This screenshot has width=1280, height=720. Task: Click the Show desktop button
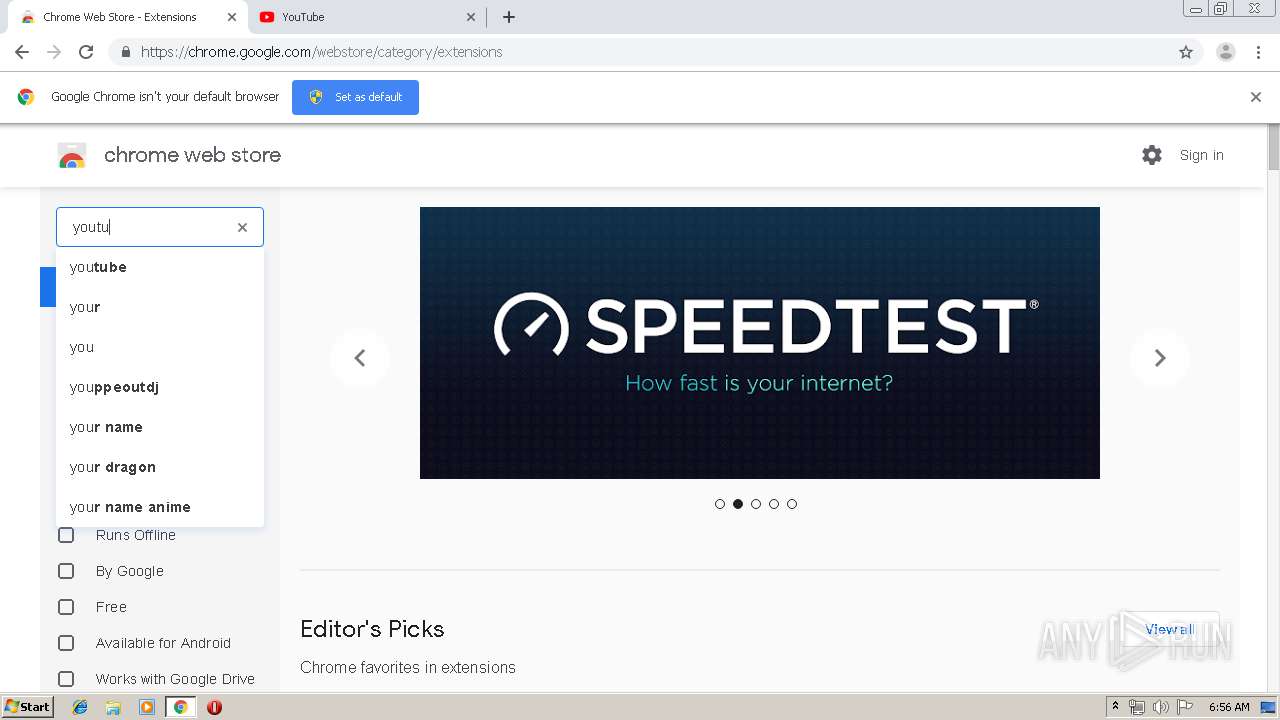pos(1269,707)
